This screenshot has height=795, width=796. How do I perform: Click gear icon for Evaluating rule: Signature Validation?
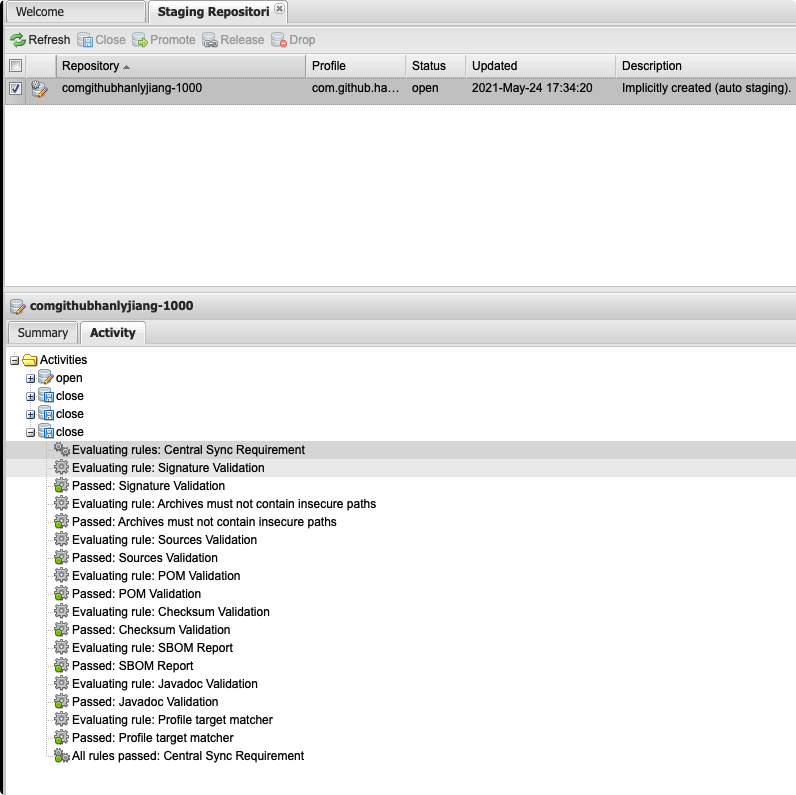pos(61,467)
